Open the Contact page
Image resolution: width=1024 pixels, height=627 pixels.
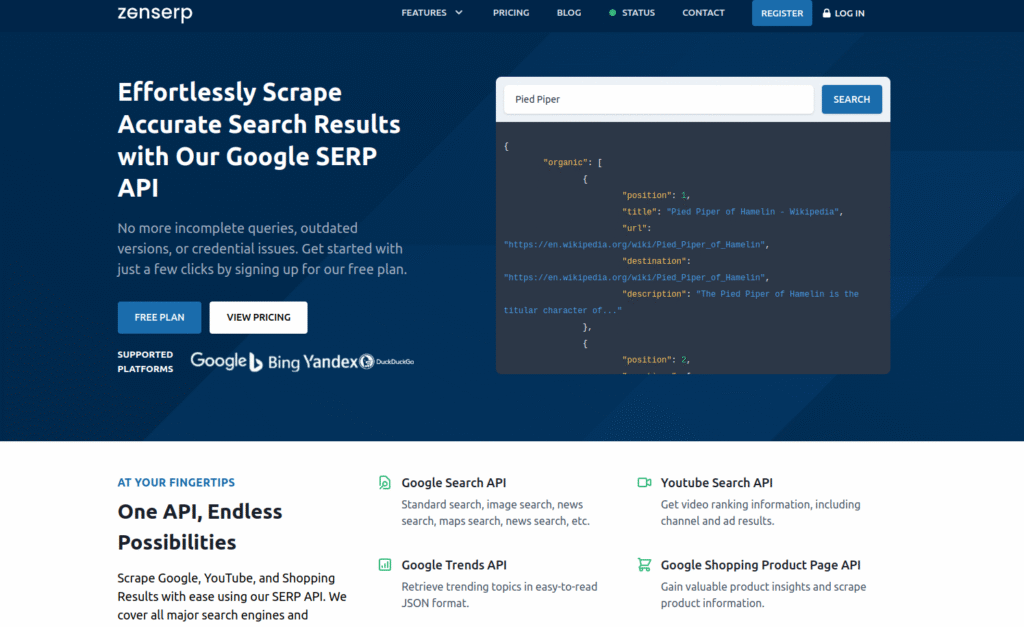tap(703, 13)
